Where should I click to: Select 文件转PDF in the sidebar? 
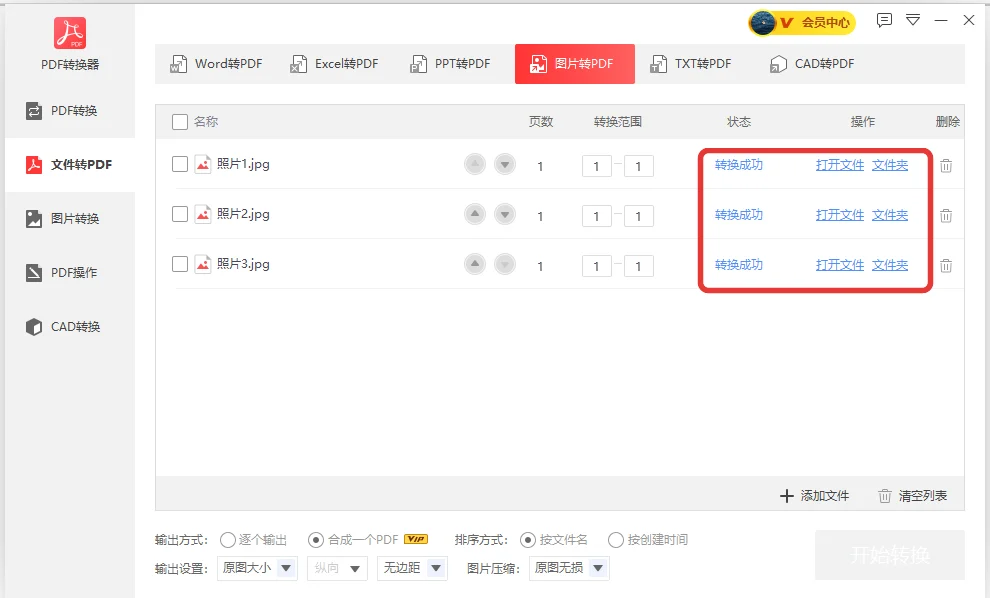coord(69,165)
